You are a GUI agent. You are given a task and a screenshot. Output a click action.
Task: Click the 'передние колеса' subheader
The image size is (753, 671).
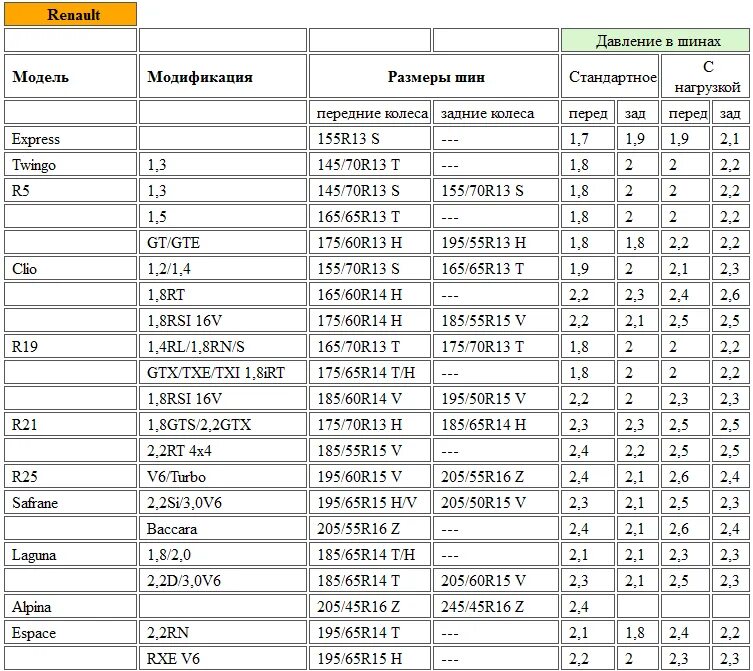[369, 112]
